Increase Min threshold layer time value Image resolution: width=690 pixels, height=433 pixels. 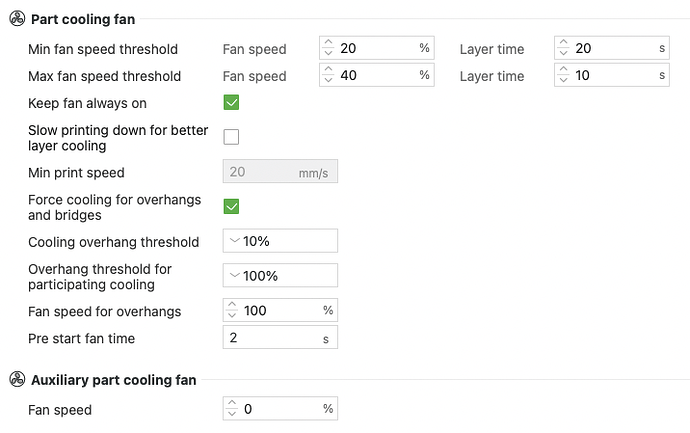(563, 43)
